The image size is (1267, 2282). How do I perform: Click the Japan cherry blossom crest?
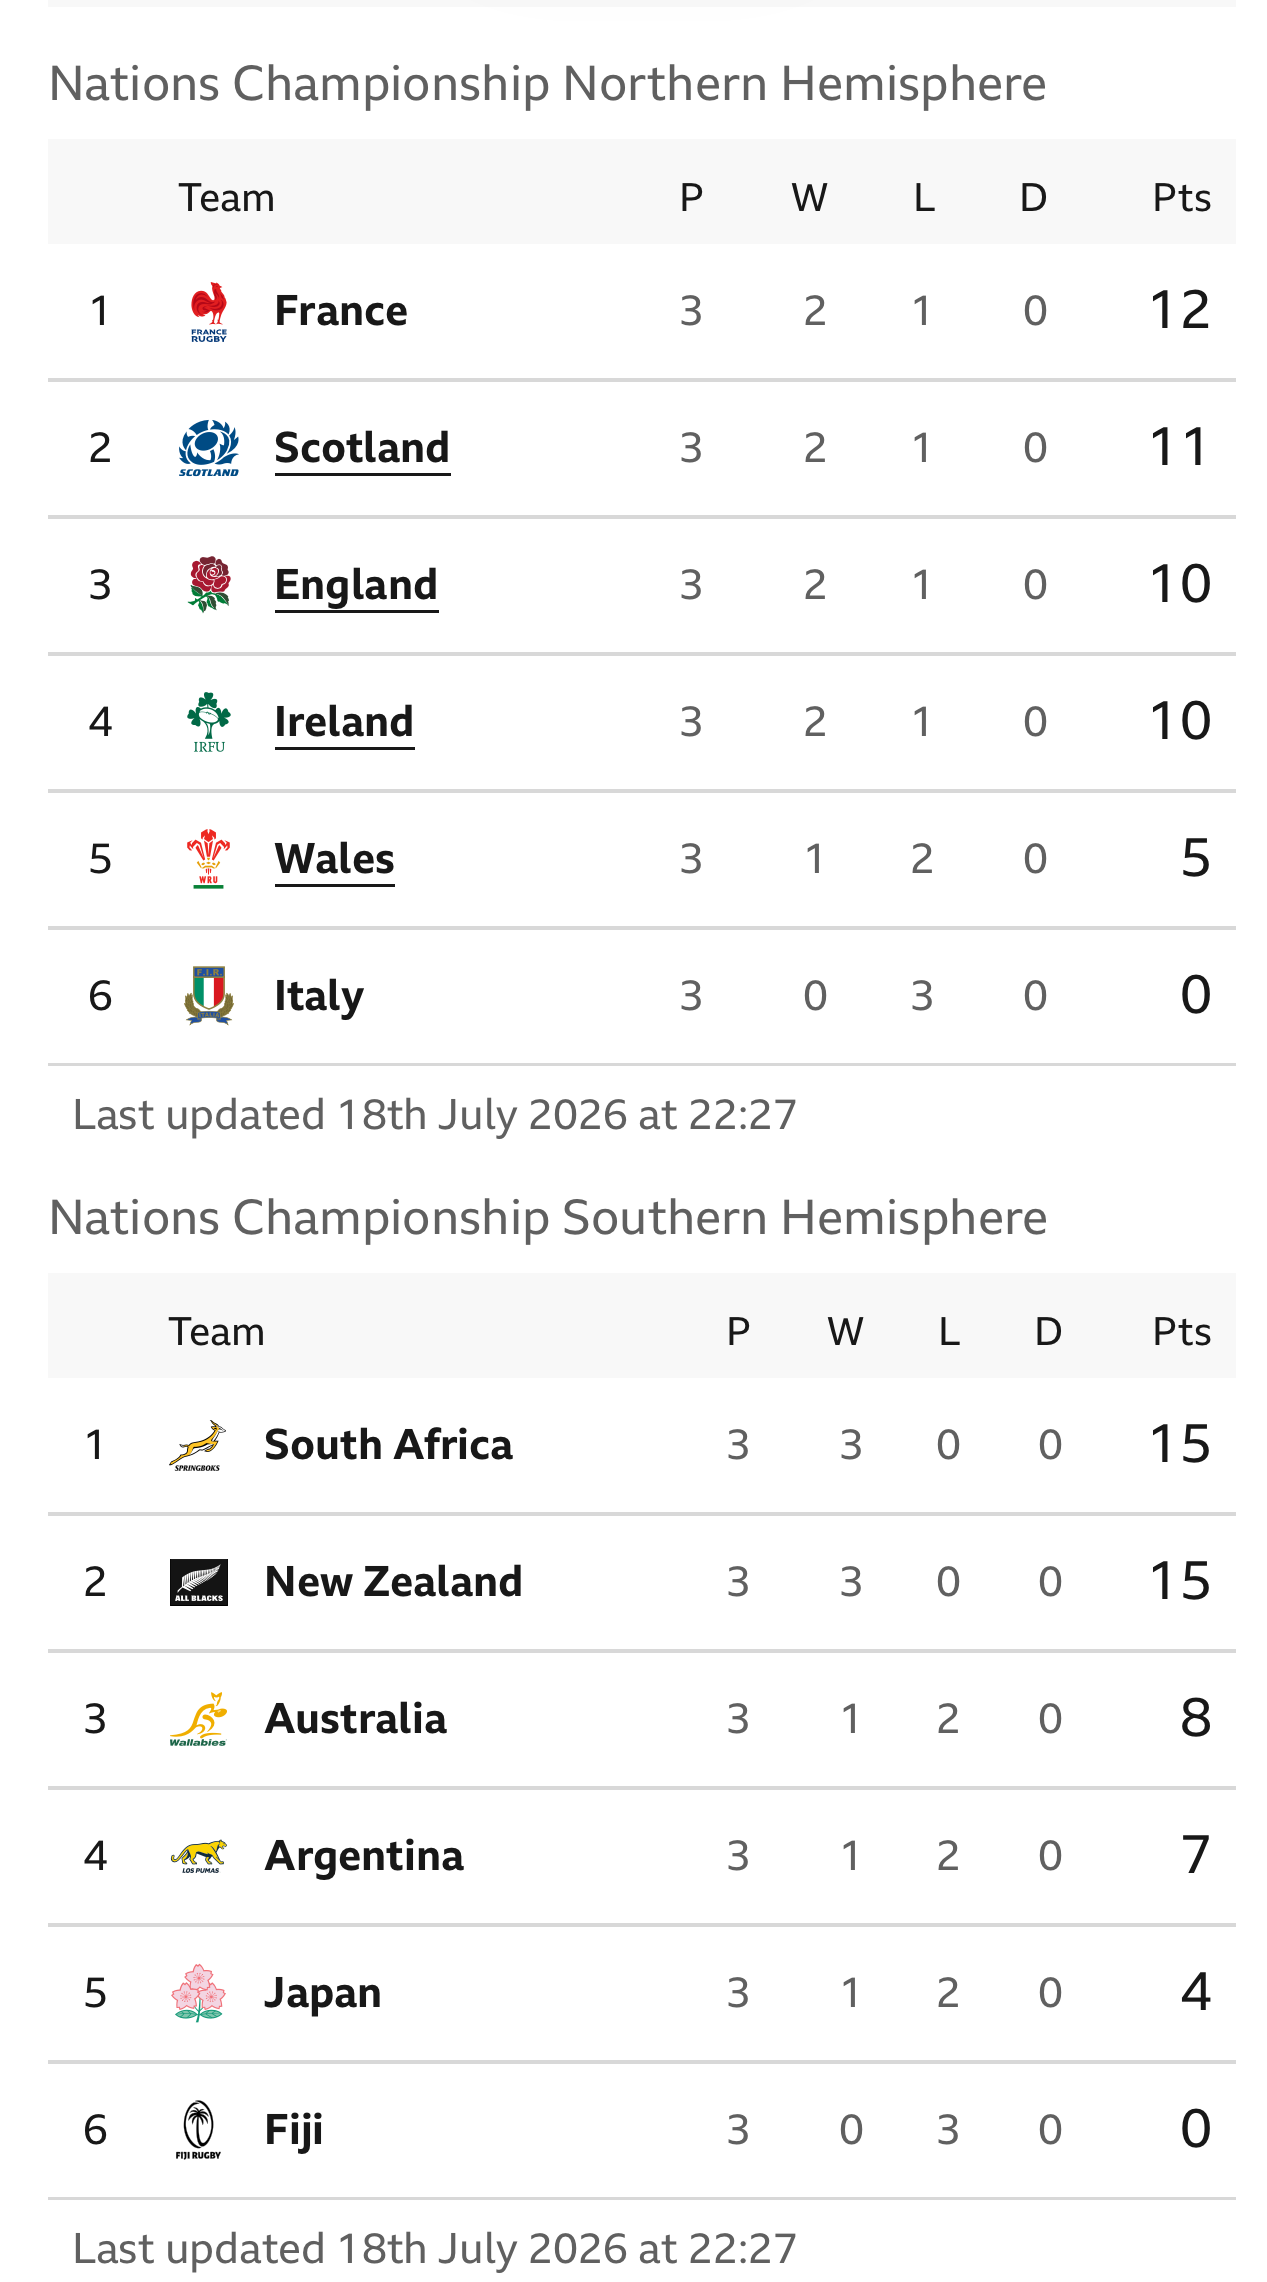coord(198,1993)
